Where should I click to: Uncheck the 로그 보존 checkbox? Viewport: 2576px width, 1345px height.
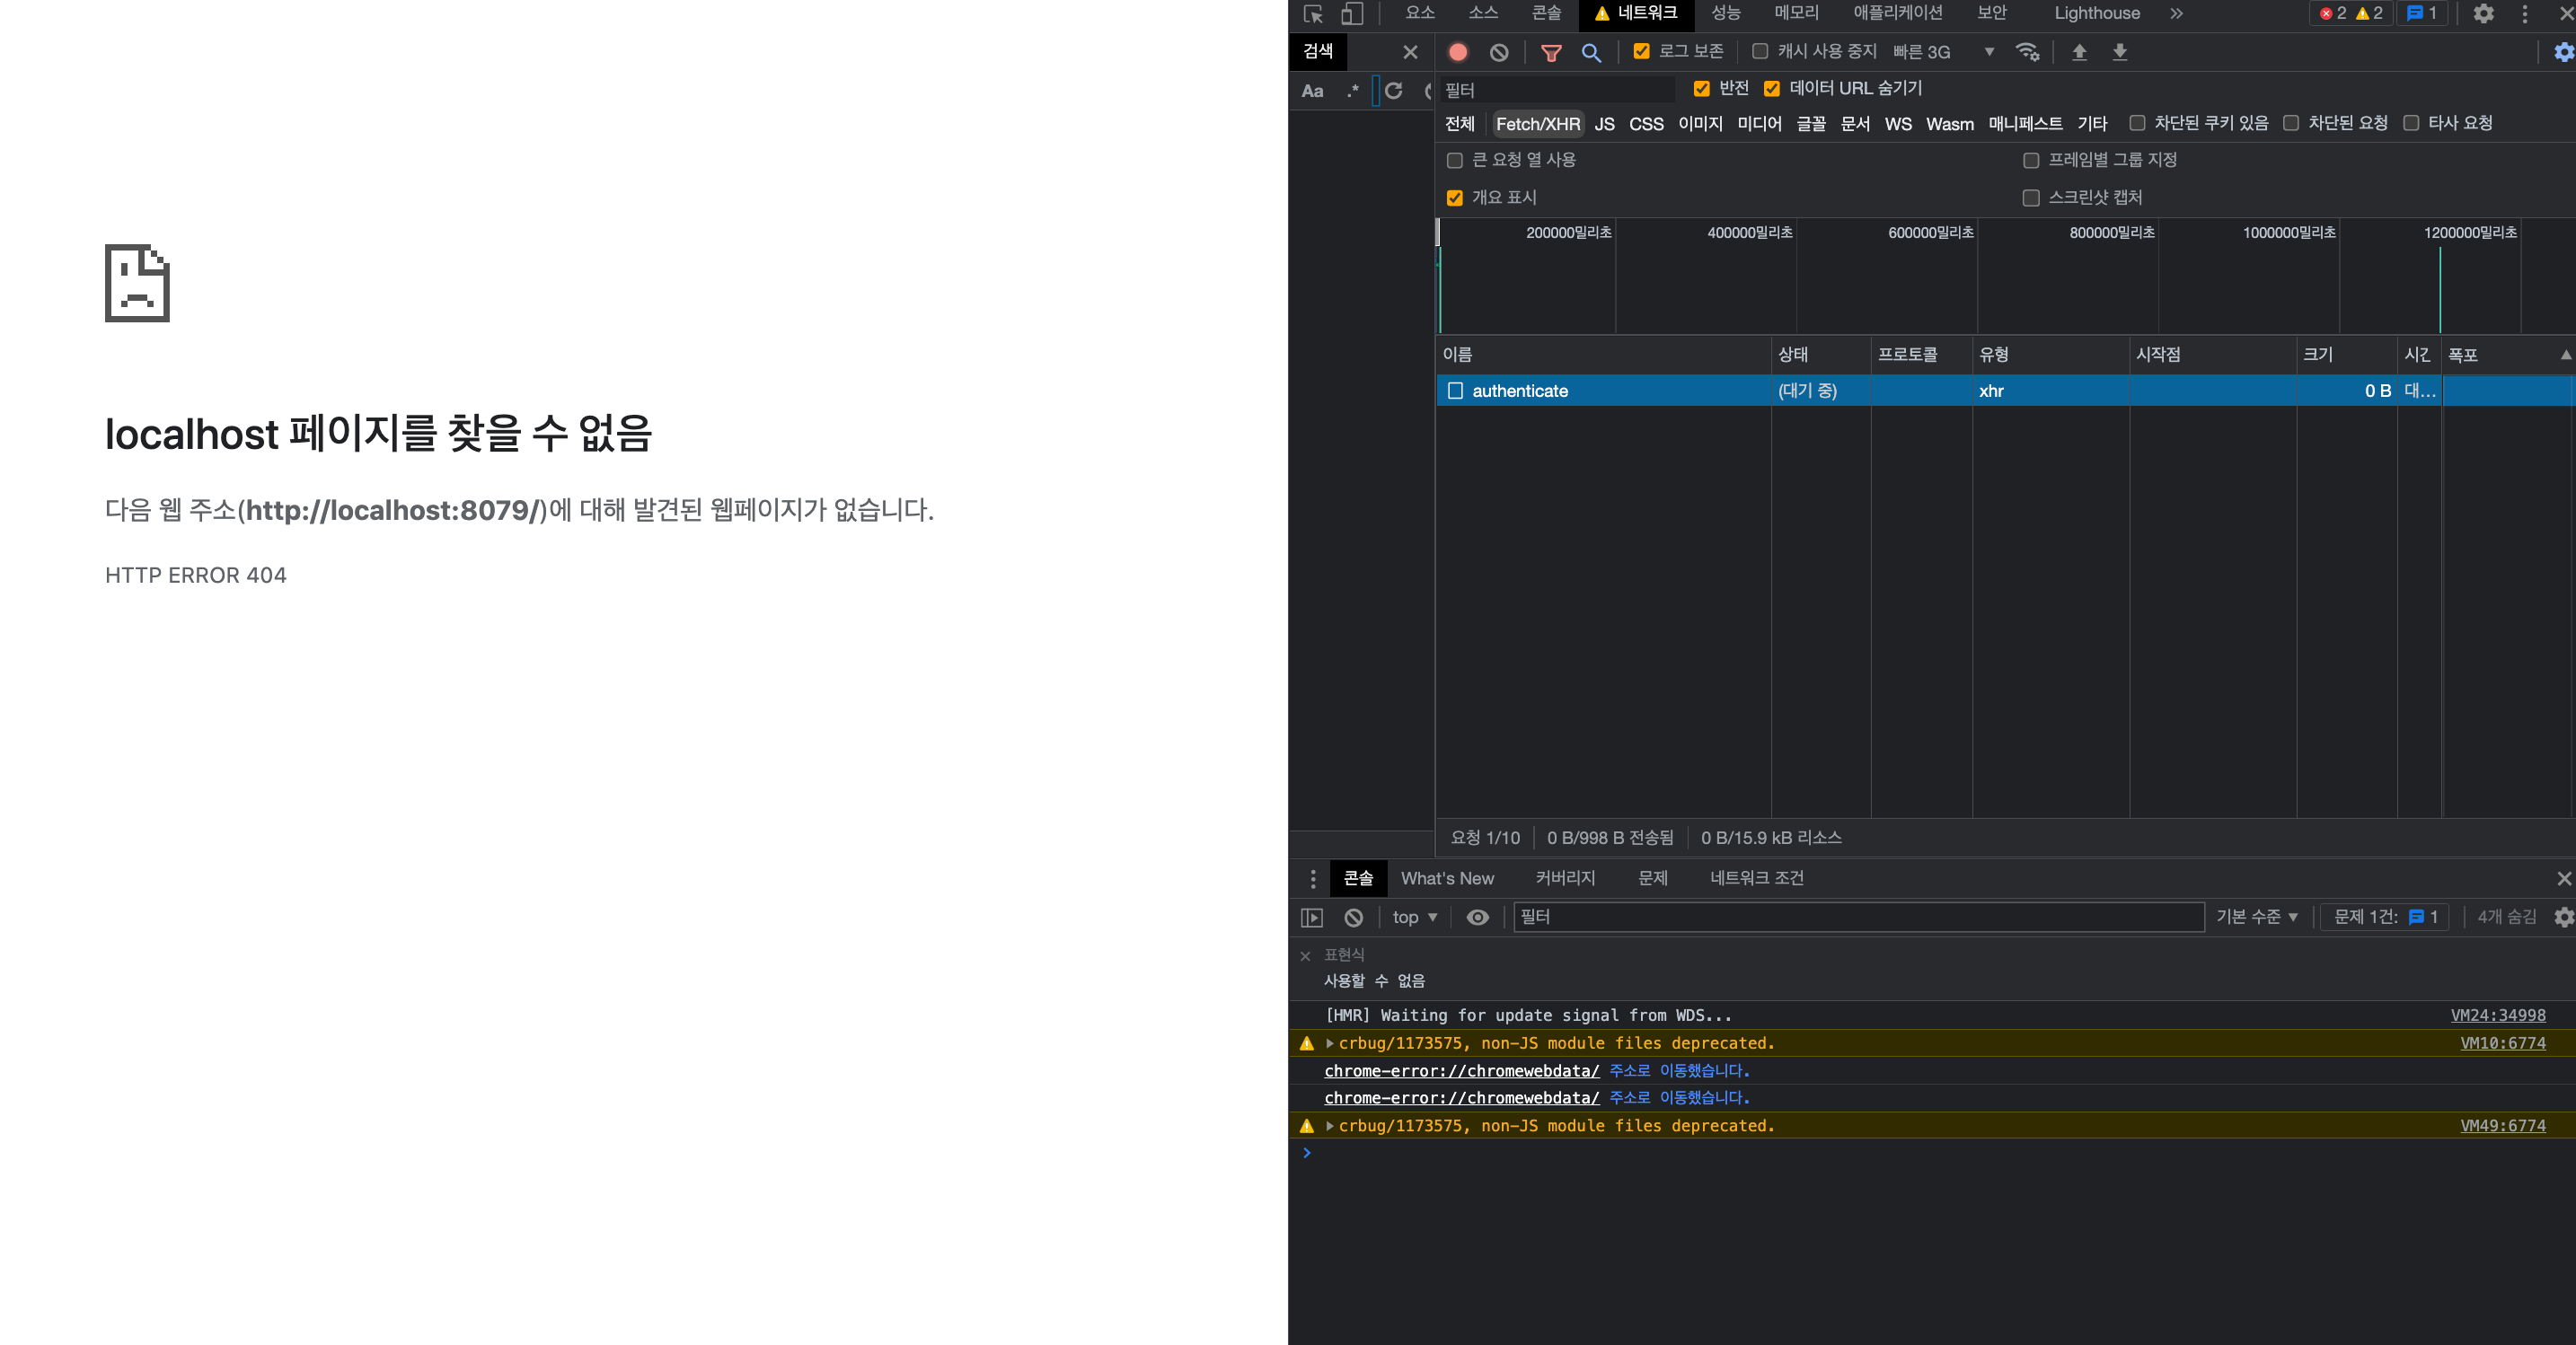(x=1641, y=51)
